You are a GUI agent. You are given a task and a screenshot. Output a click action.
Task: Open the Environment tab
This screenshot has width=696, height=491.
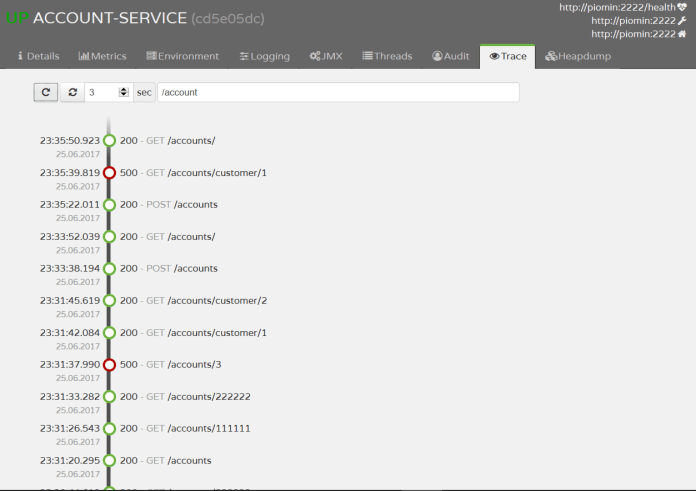tap(182, 56)
